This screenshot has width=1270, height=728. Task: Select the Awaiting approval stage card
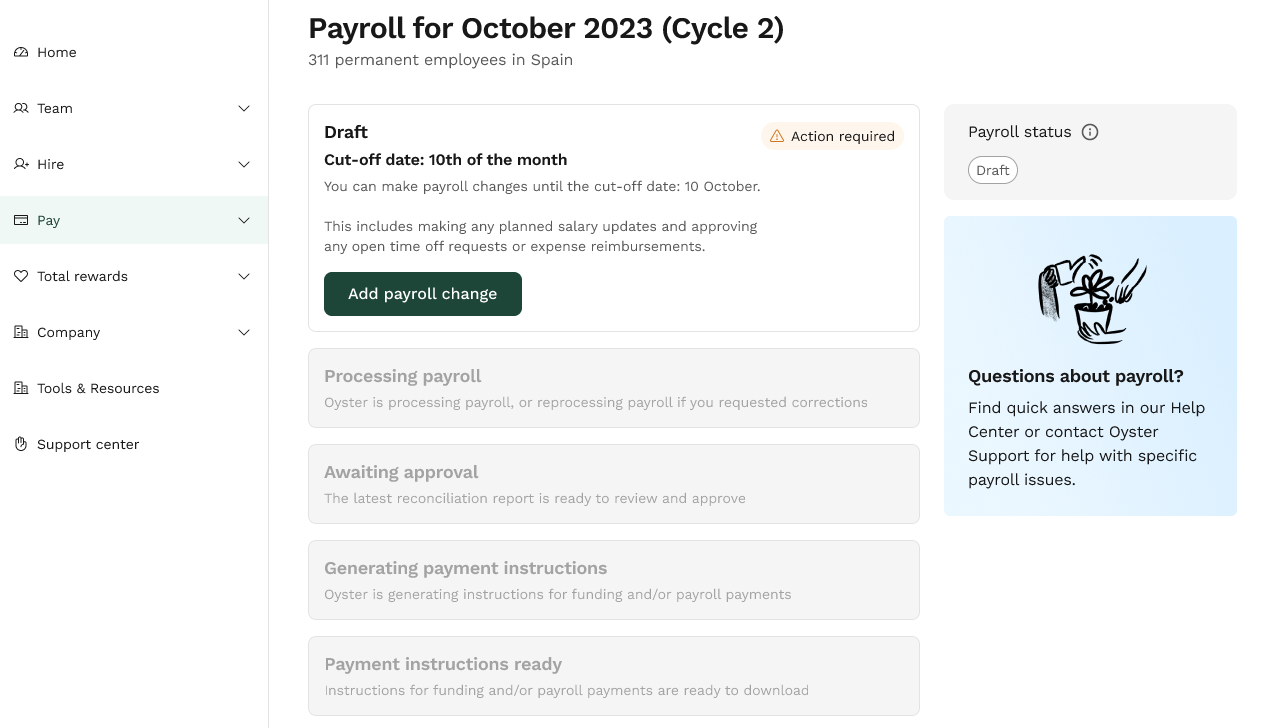[x=613, y=484]
